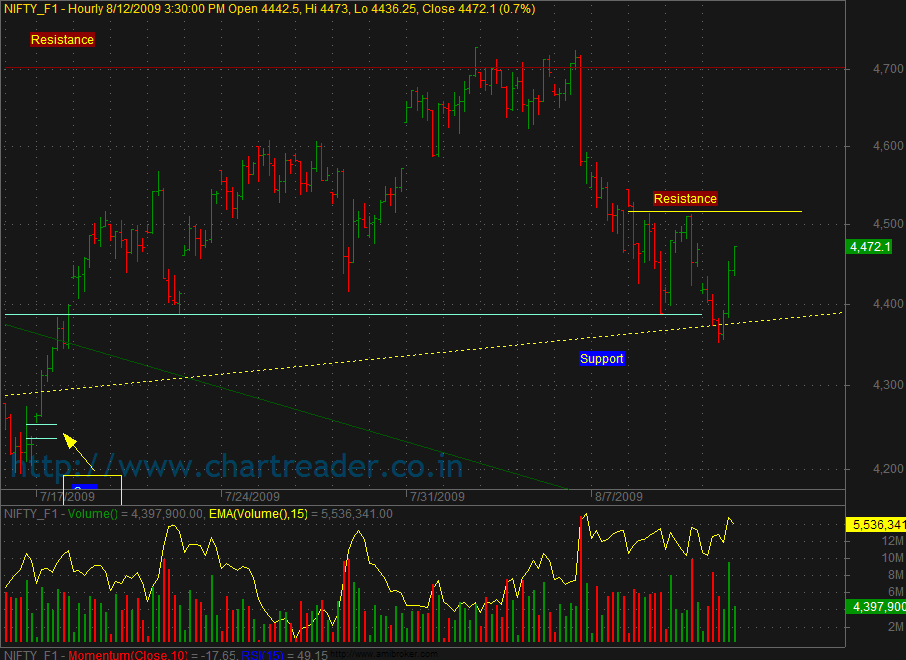Click the blue Support label

(602, 359)
